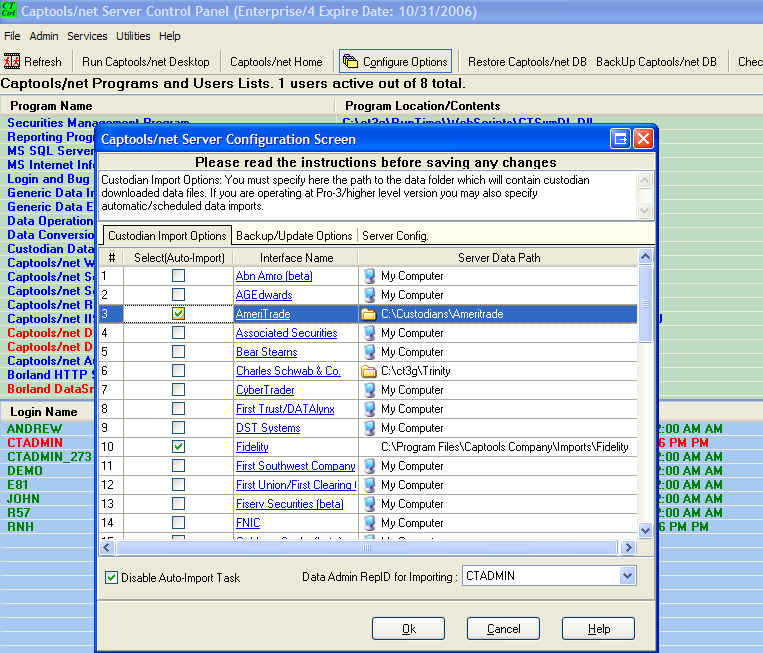763x653 pixels.
Task: Click the Configure Options toolbar icon
Action: [x=350, y=62]
